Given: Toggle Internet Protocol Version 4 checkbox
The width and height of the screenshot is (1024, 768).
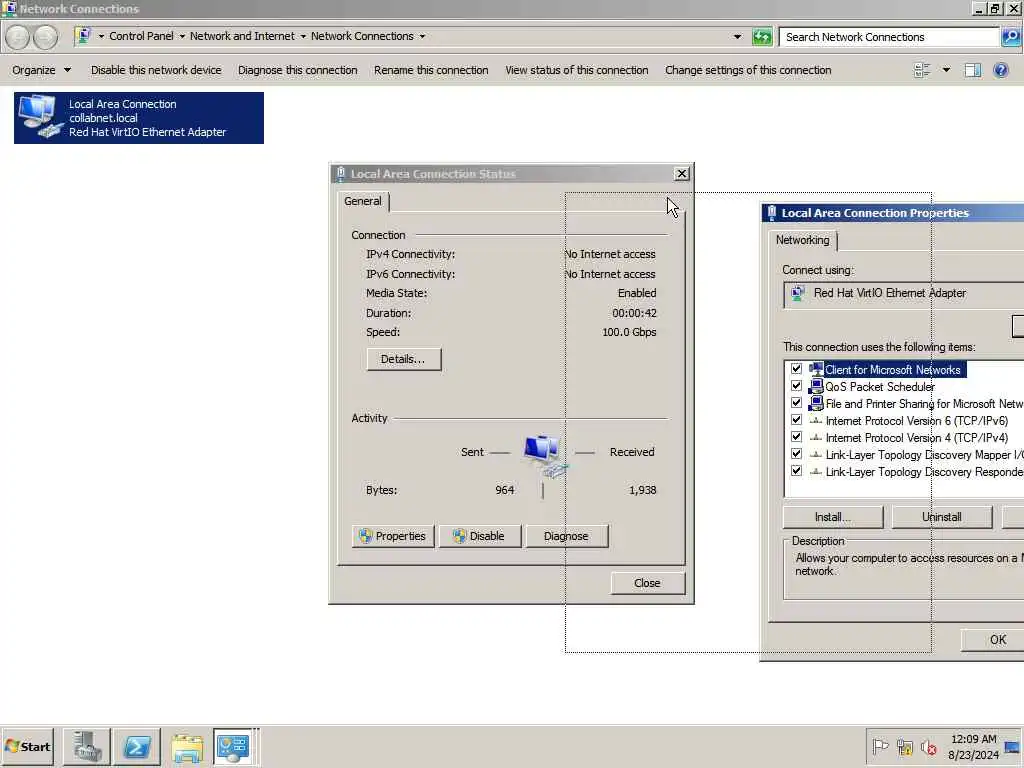Looking at the screenshot, I should point(796,437).
